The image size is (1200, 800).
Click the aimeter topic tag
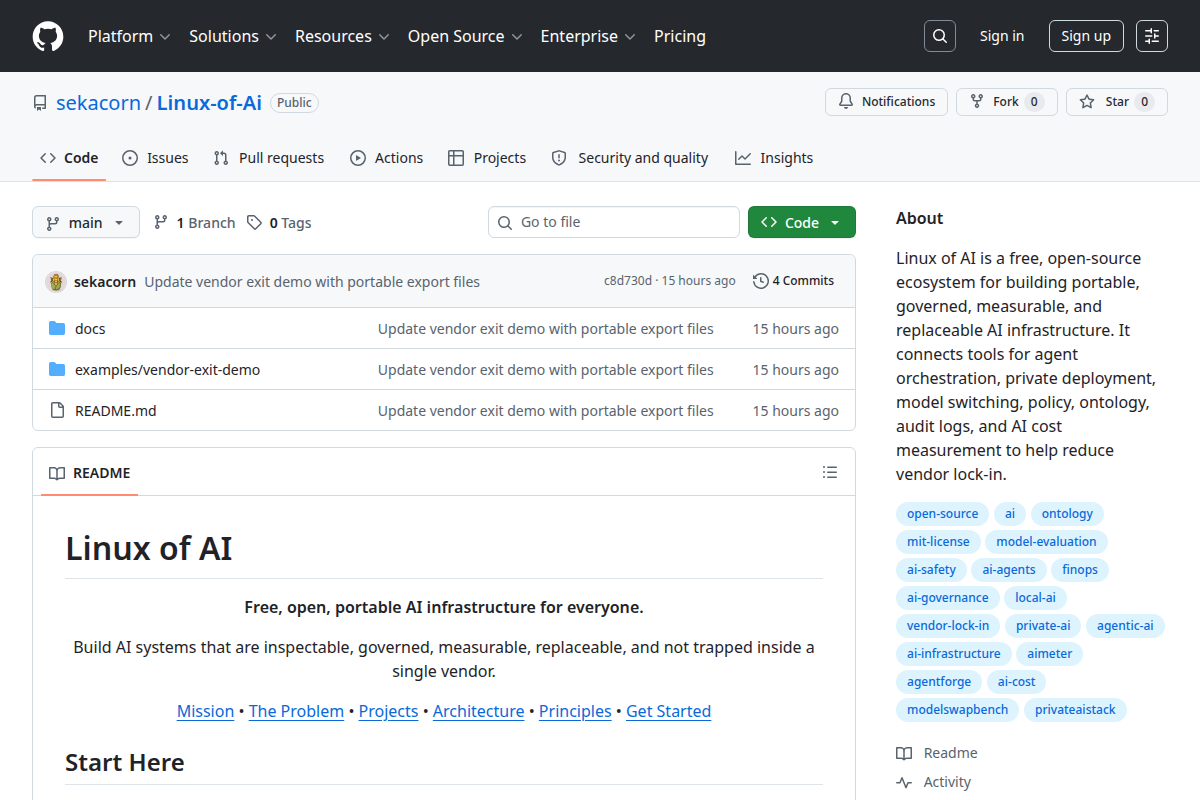coord(1049,654)
